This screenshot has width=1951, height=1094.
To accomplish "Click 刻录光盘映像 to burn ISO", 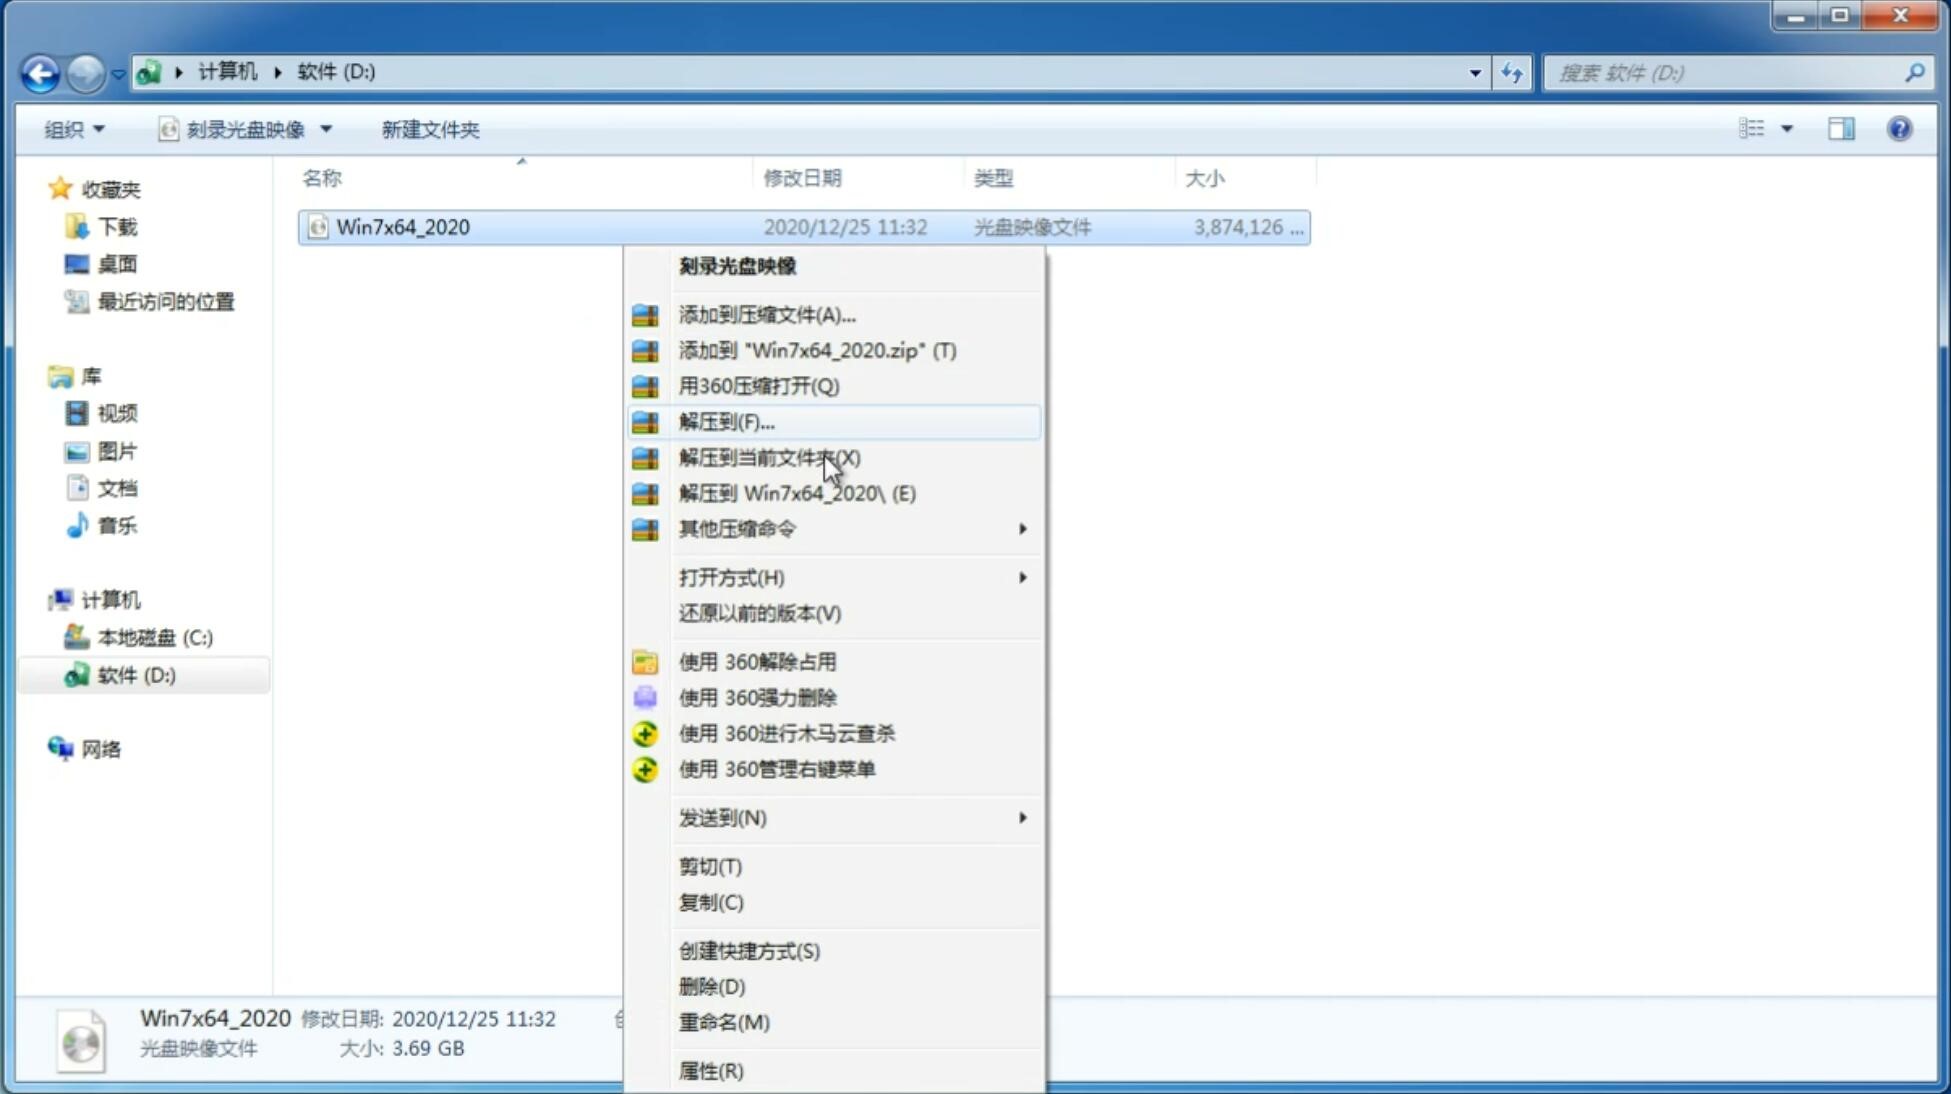I will 737,265.
